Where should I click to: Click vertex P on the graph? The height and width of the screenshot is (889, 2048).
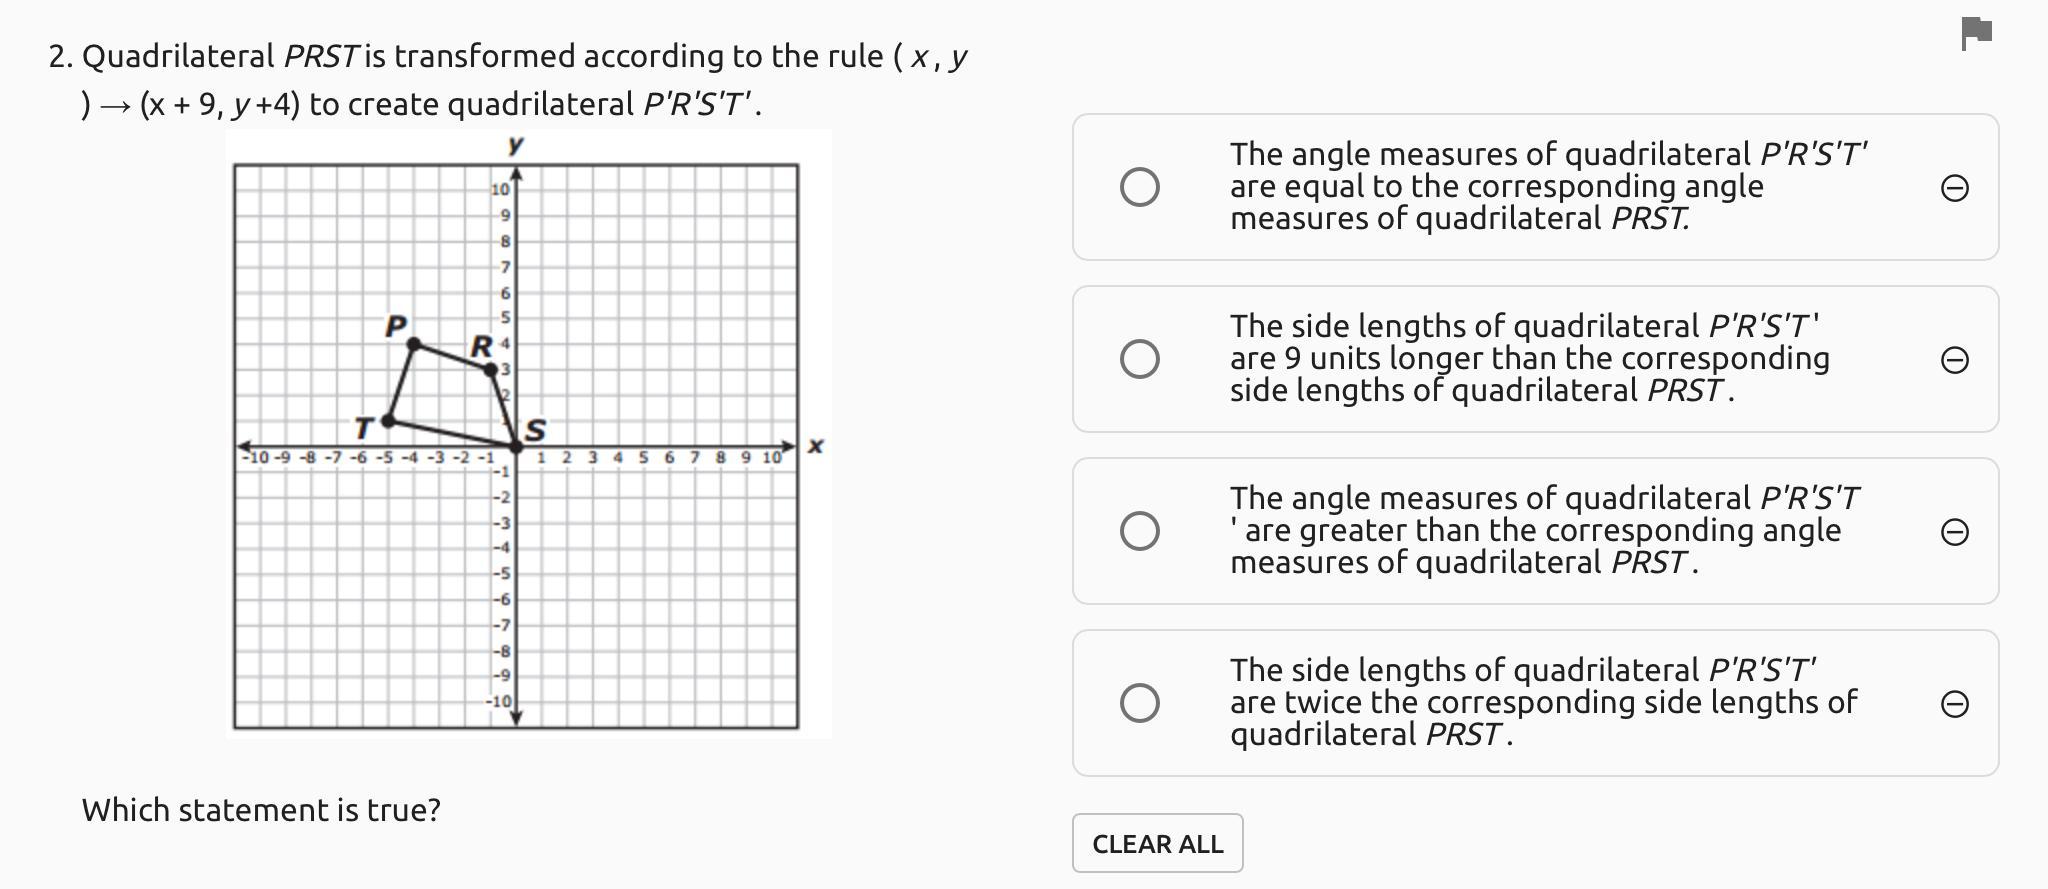[414, 344]
